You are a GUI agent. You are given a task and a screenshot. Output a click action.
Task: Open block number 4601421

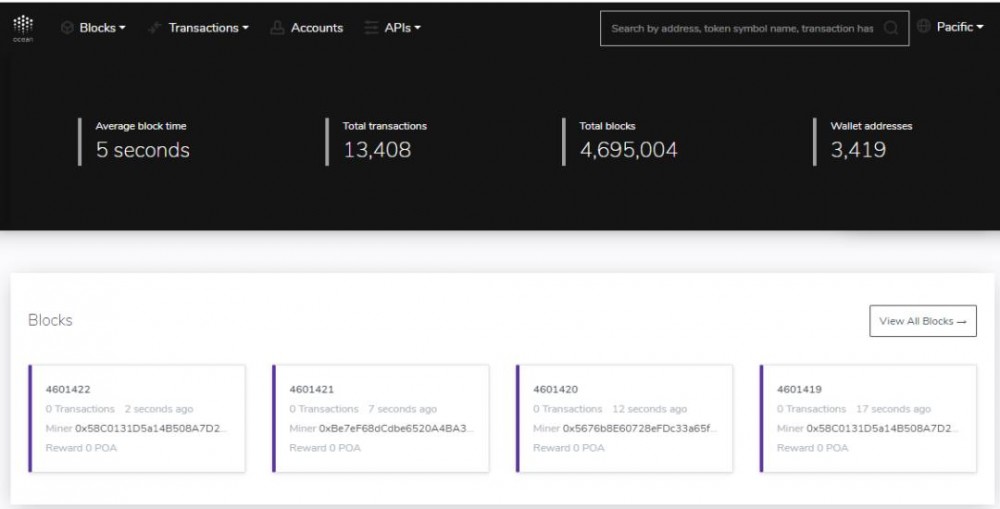pyautogui.click(x=311, y=389)
